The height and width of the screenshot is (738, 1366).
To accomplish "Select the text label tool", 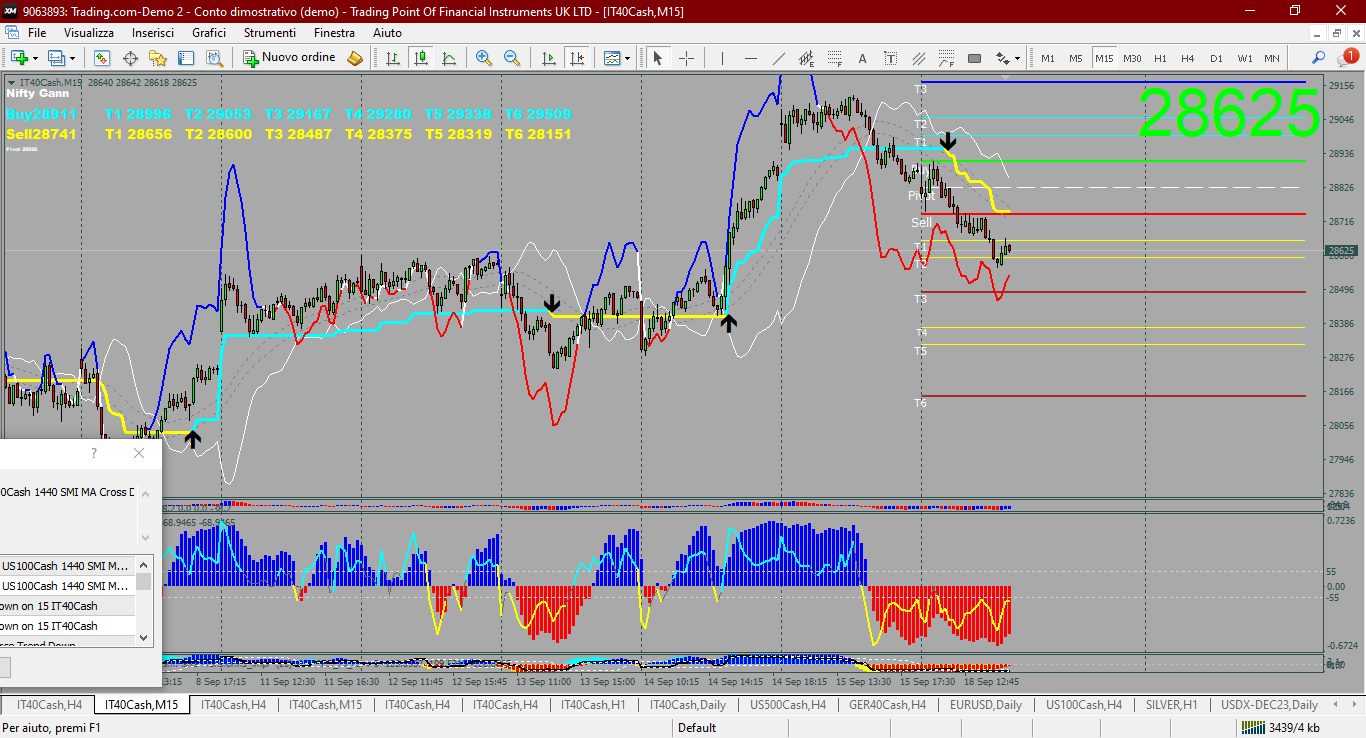I will (890, 58).
